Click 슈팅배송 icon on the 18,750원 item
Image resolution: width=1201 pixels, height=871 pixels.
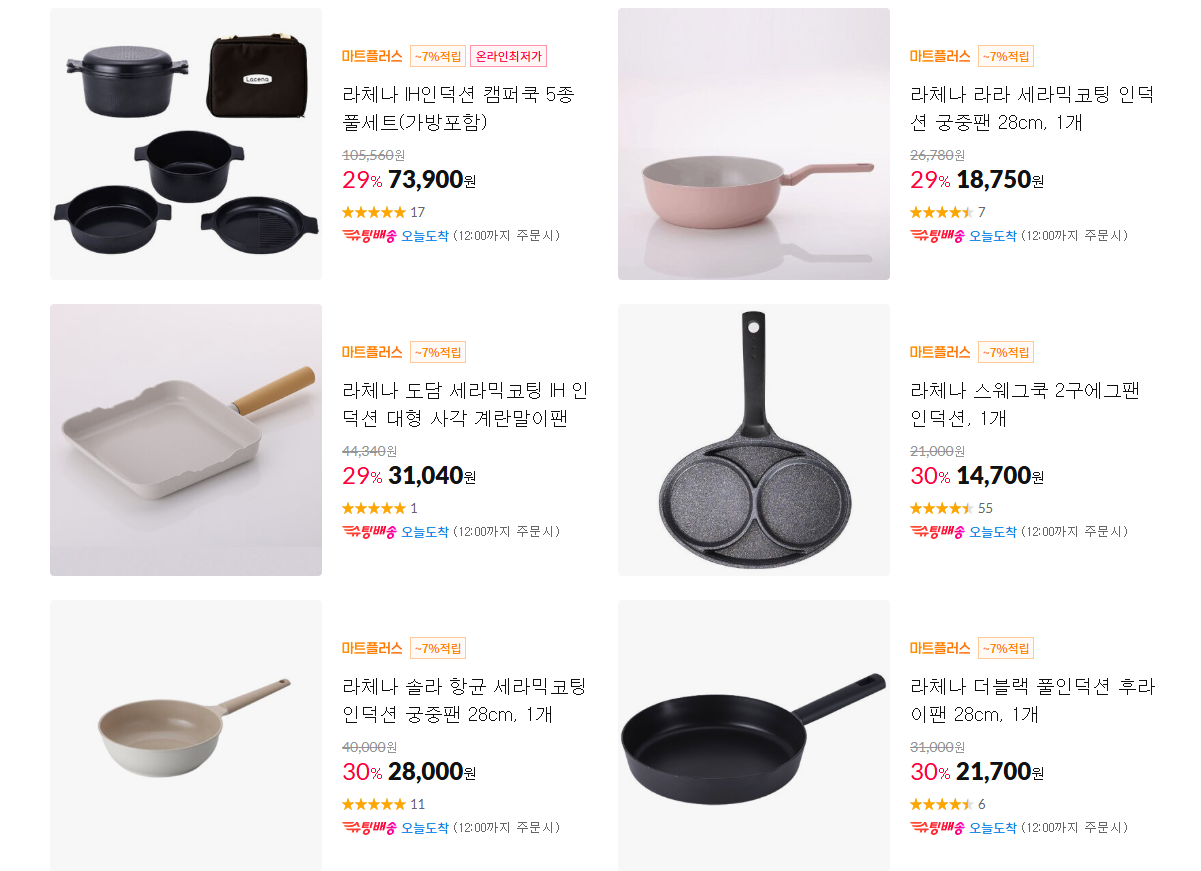(x=937, y=236)
